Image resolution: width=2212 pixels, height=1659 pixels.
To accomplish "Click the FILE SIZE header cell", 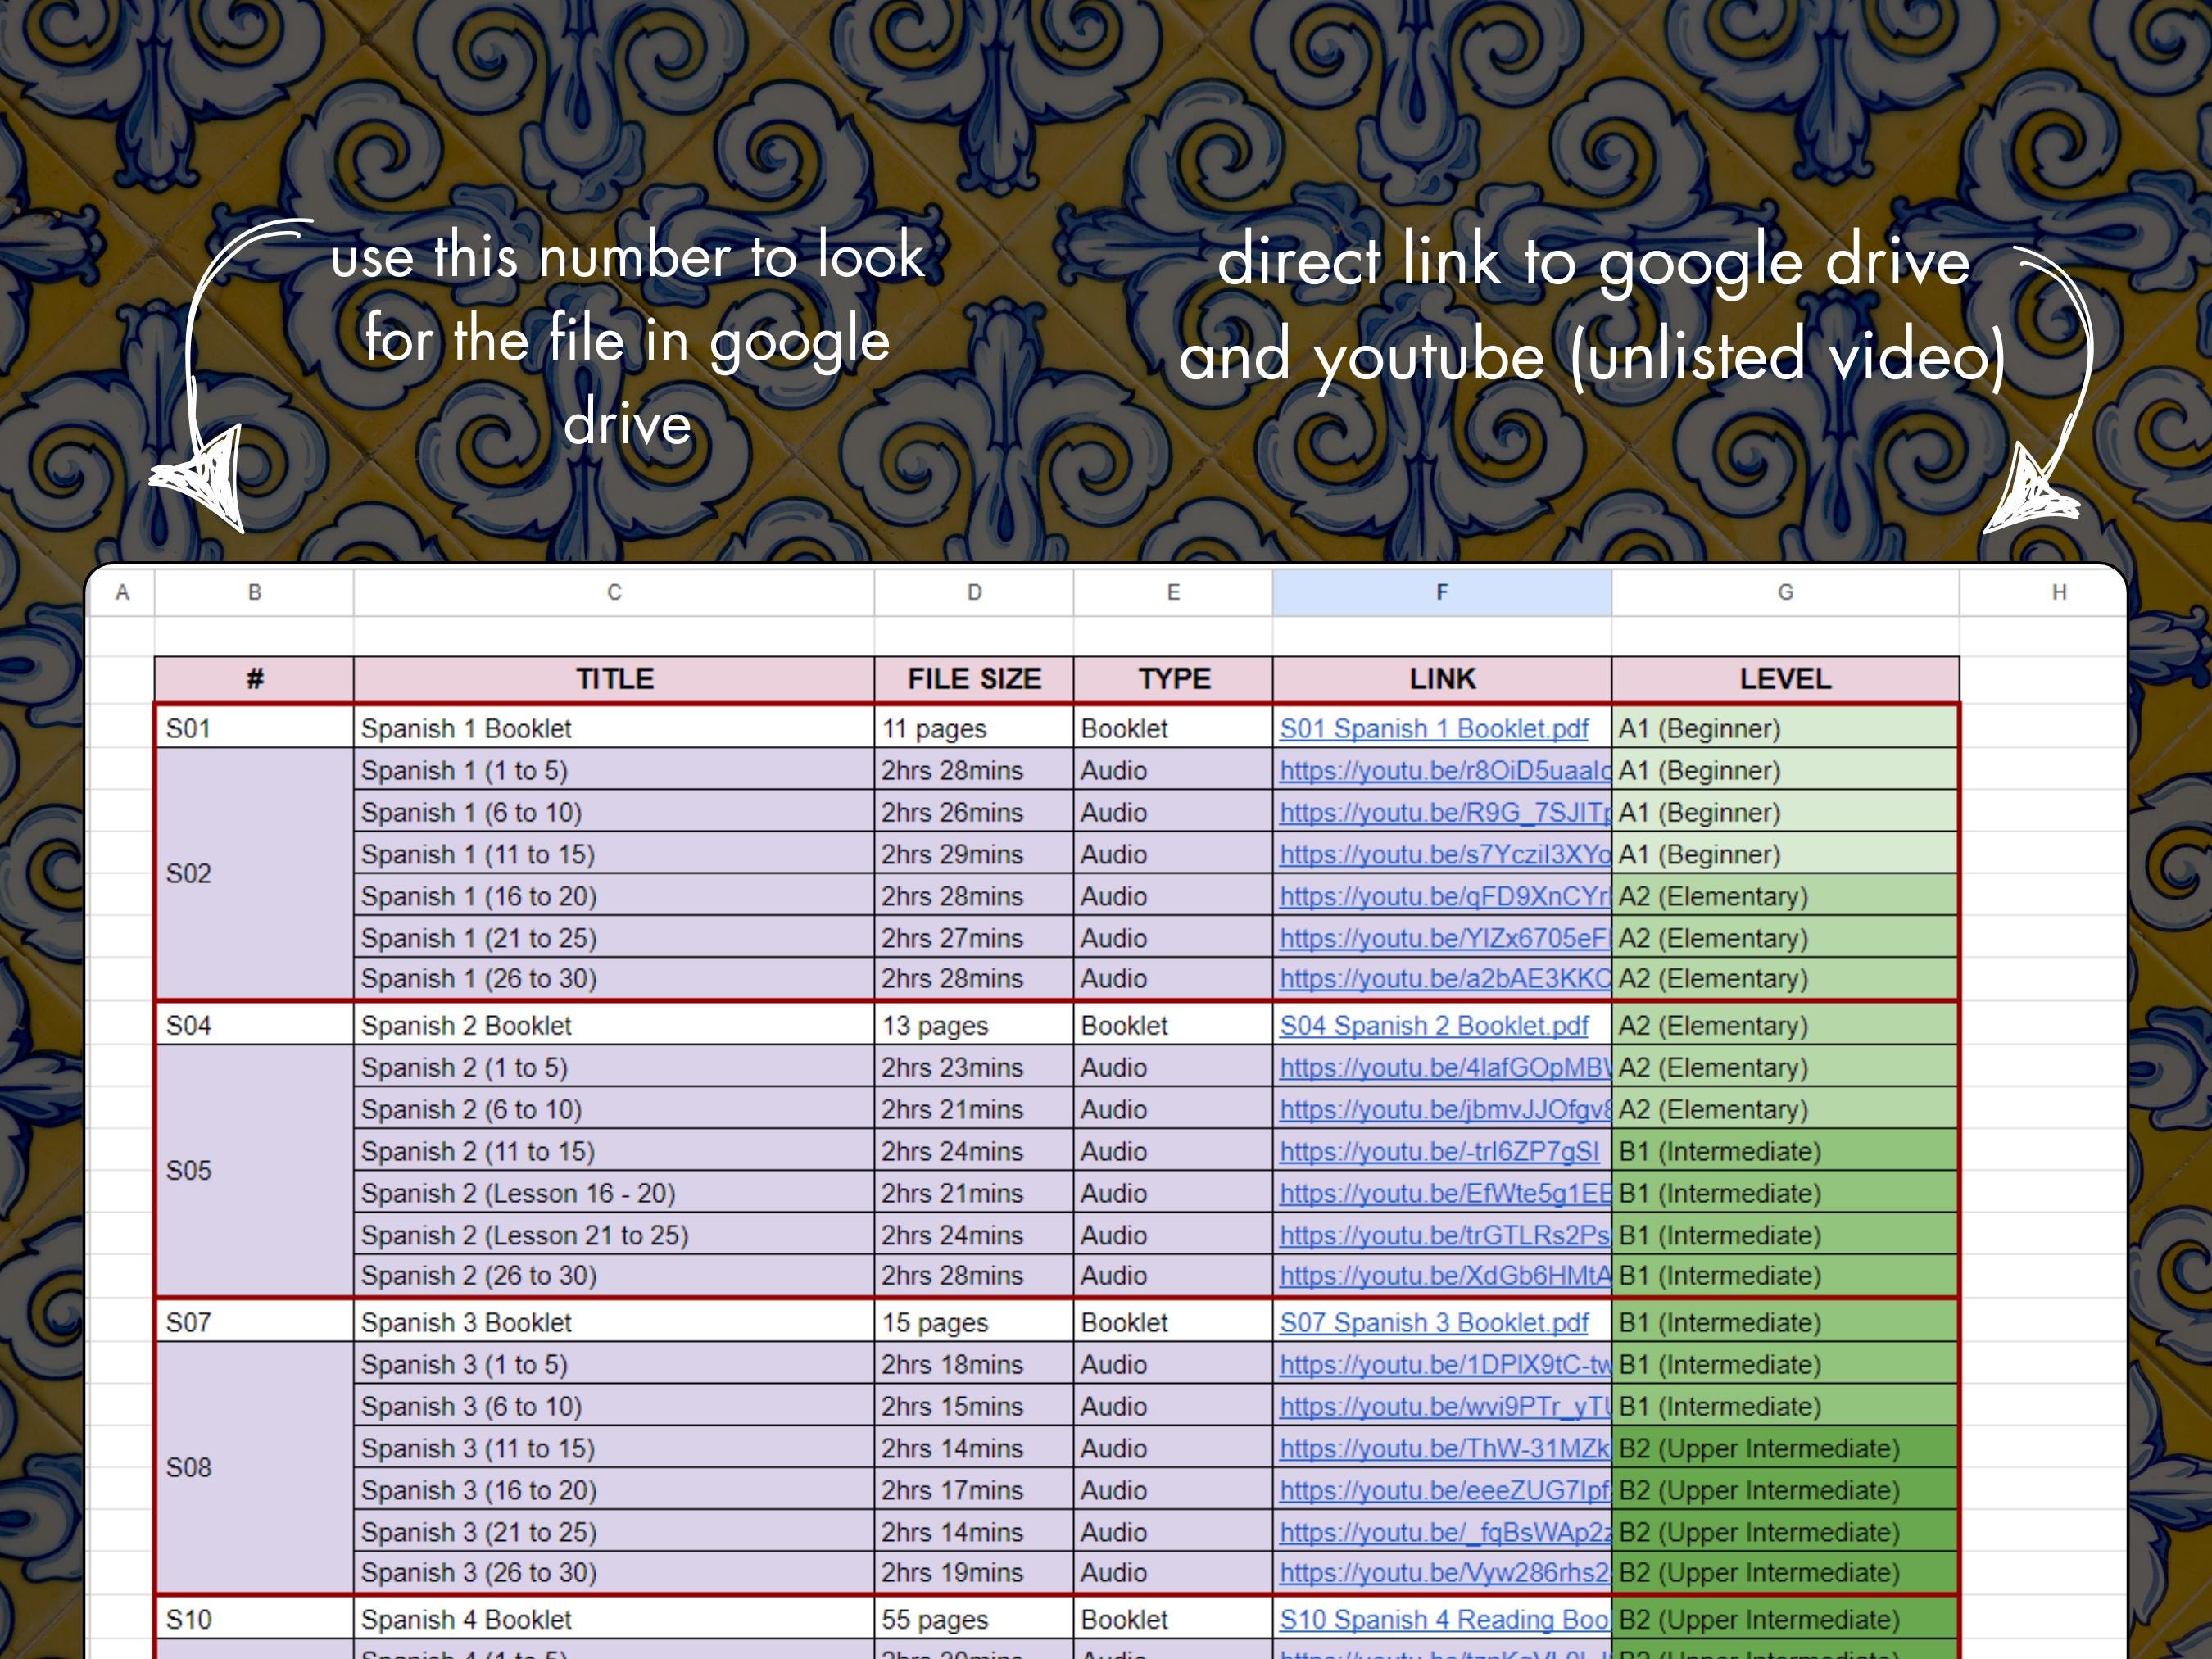I will click(x=971, y=678).
